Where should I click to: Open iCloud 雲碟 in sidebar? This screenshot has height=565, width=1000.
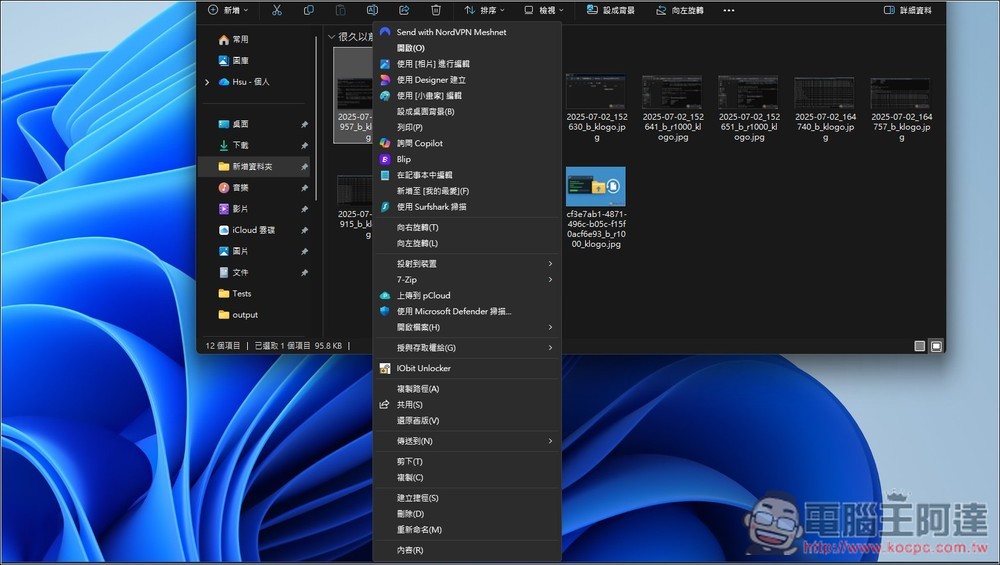(x=255, y=230)
